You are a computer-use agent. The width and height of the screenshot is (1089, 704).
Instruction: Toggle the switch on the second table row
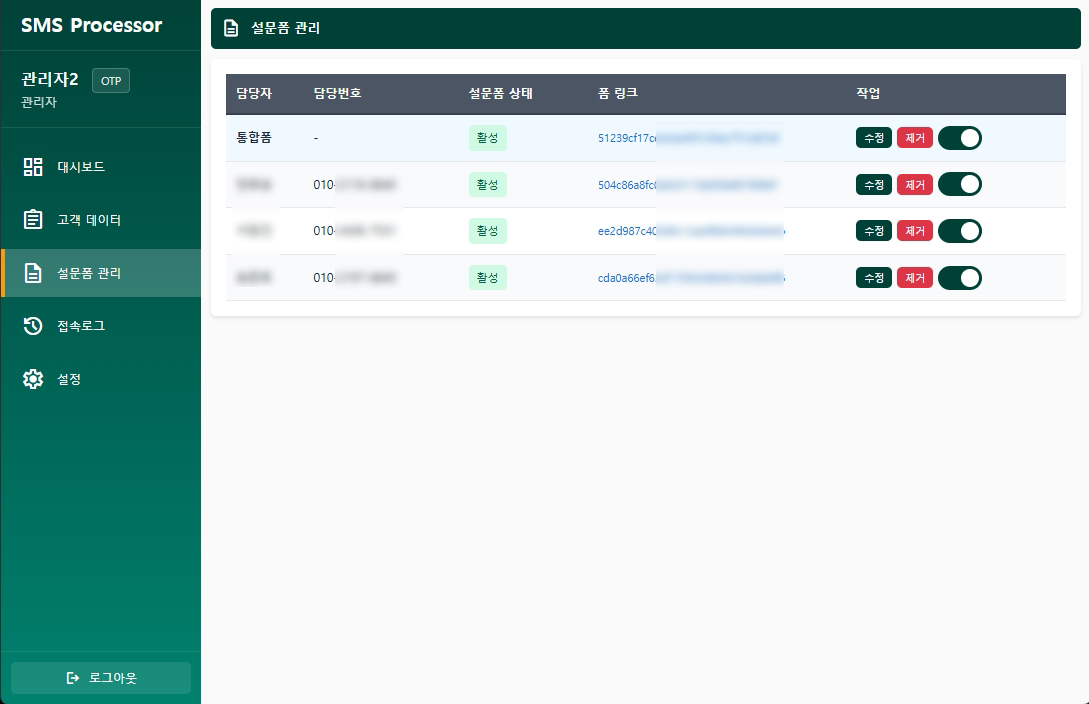pos(959,184)
